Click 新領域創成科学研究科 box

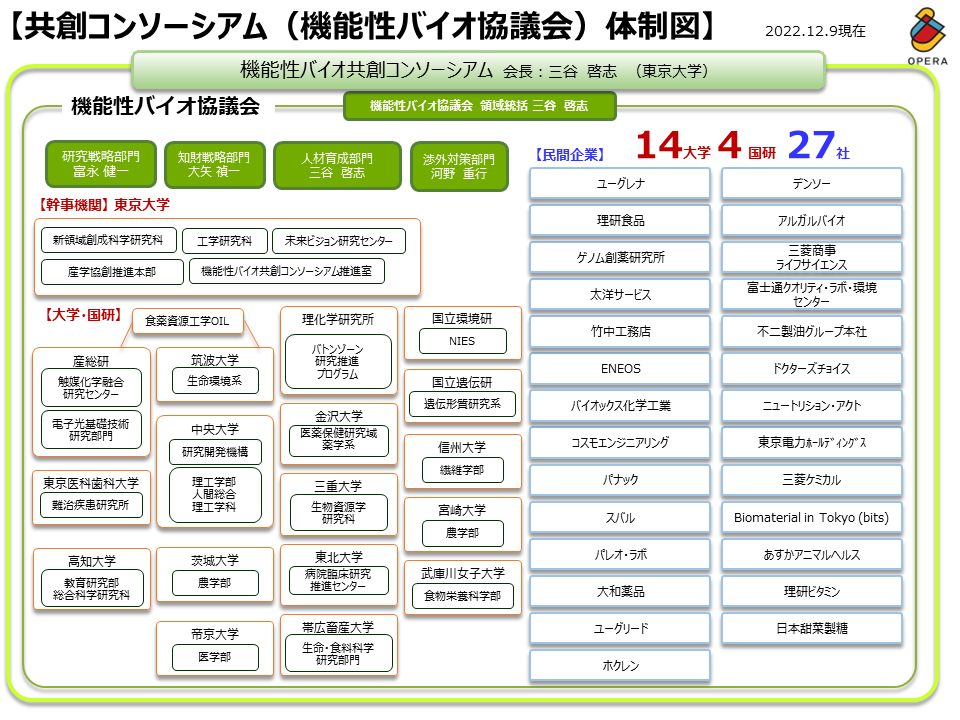point(108,240)
